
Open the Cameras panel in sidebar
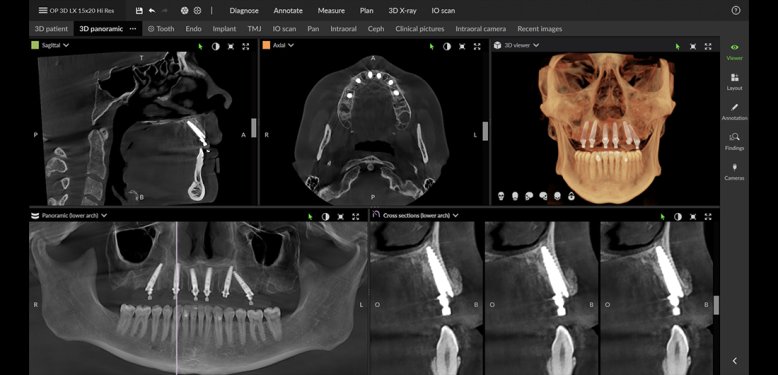[734, 171]
